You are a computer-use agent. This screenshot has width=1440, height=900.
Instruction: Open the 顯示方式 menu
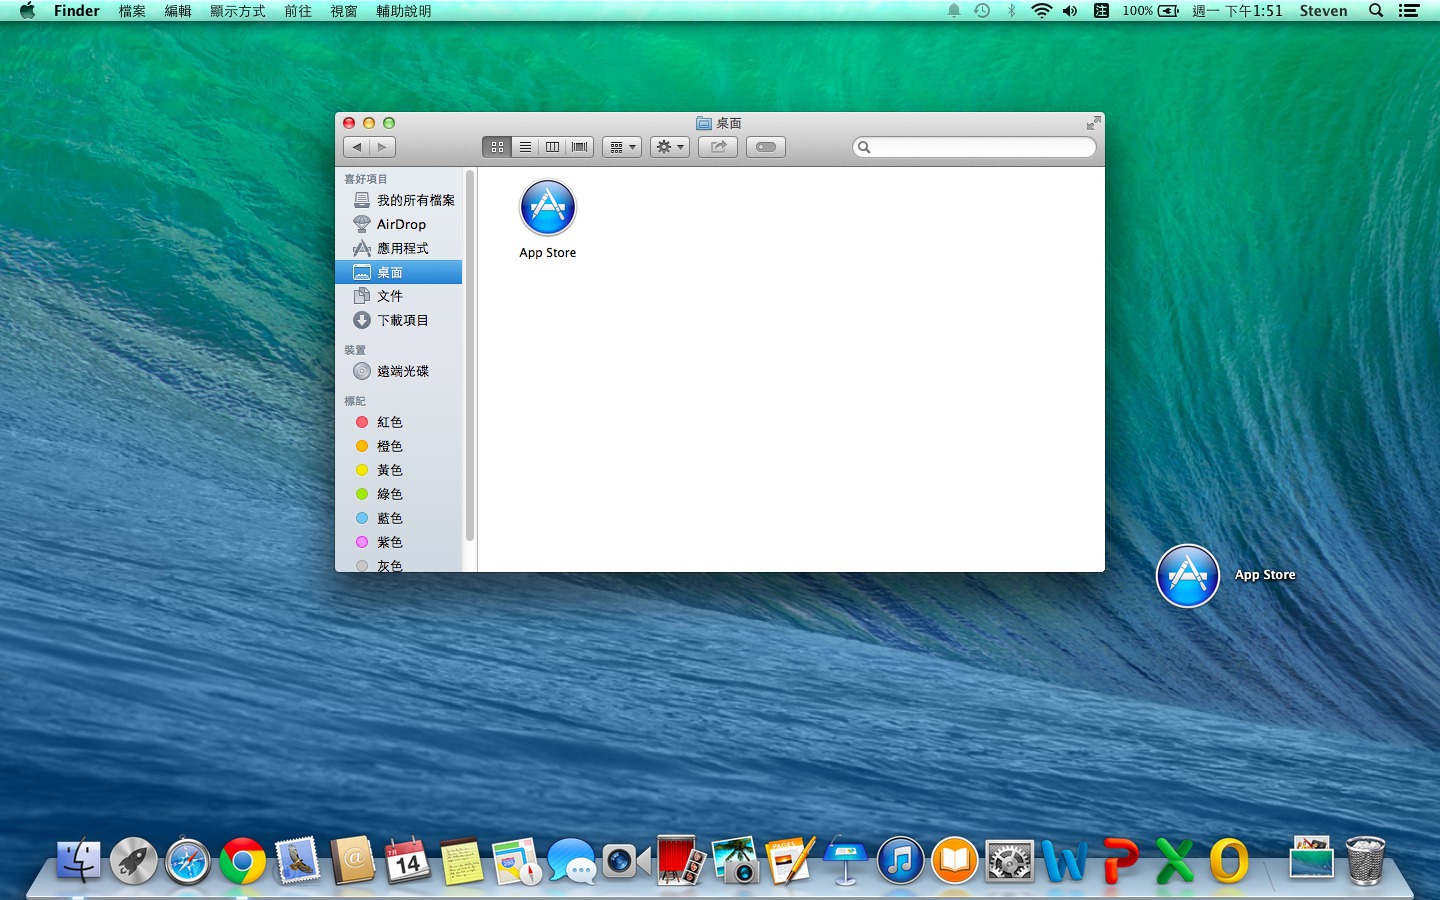(238, 11)
